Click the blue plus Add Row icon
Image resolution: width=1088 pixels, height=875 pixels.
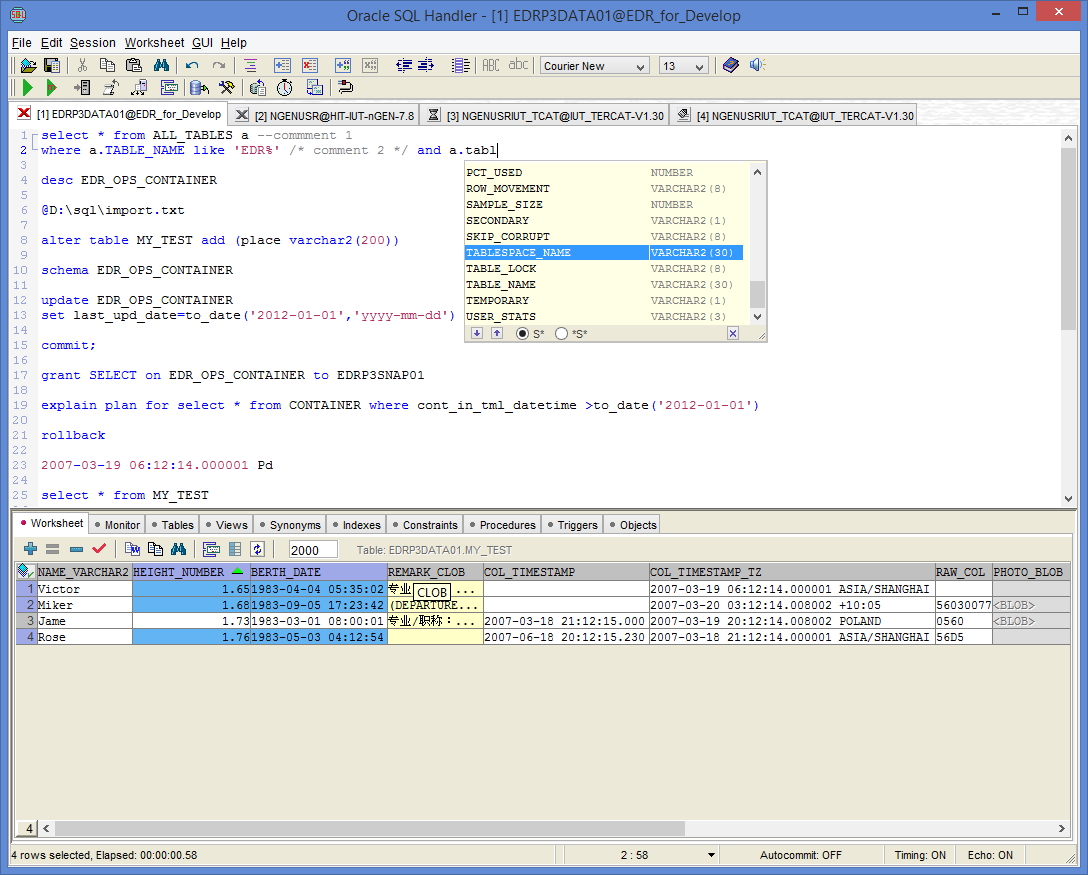[30, 549]
